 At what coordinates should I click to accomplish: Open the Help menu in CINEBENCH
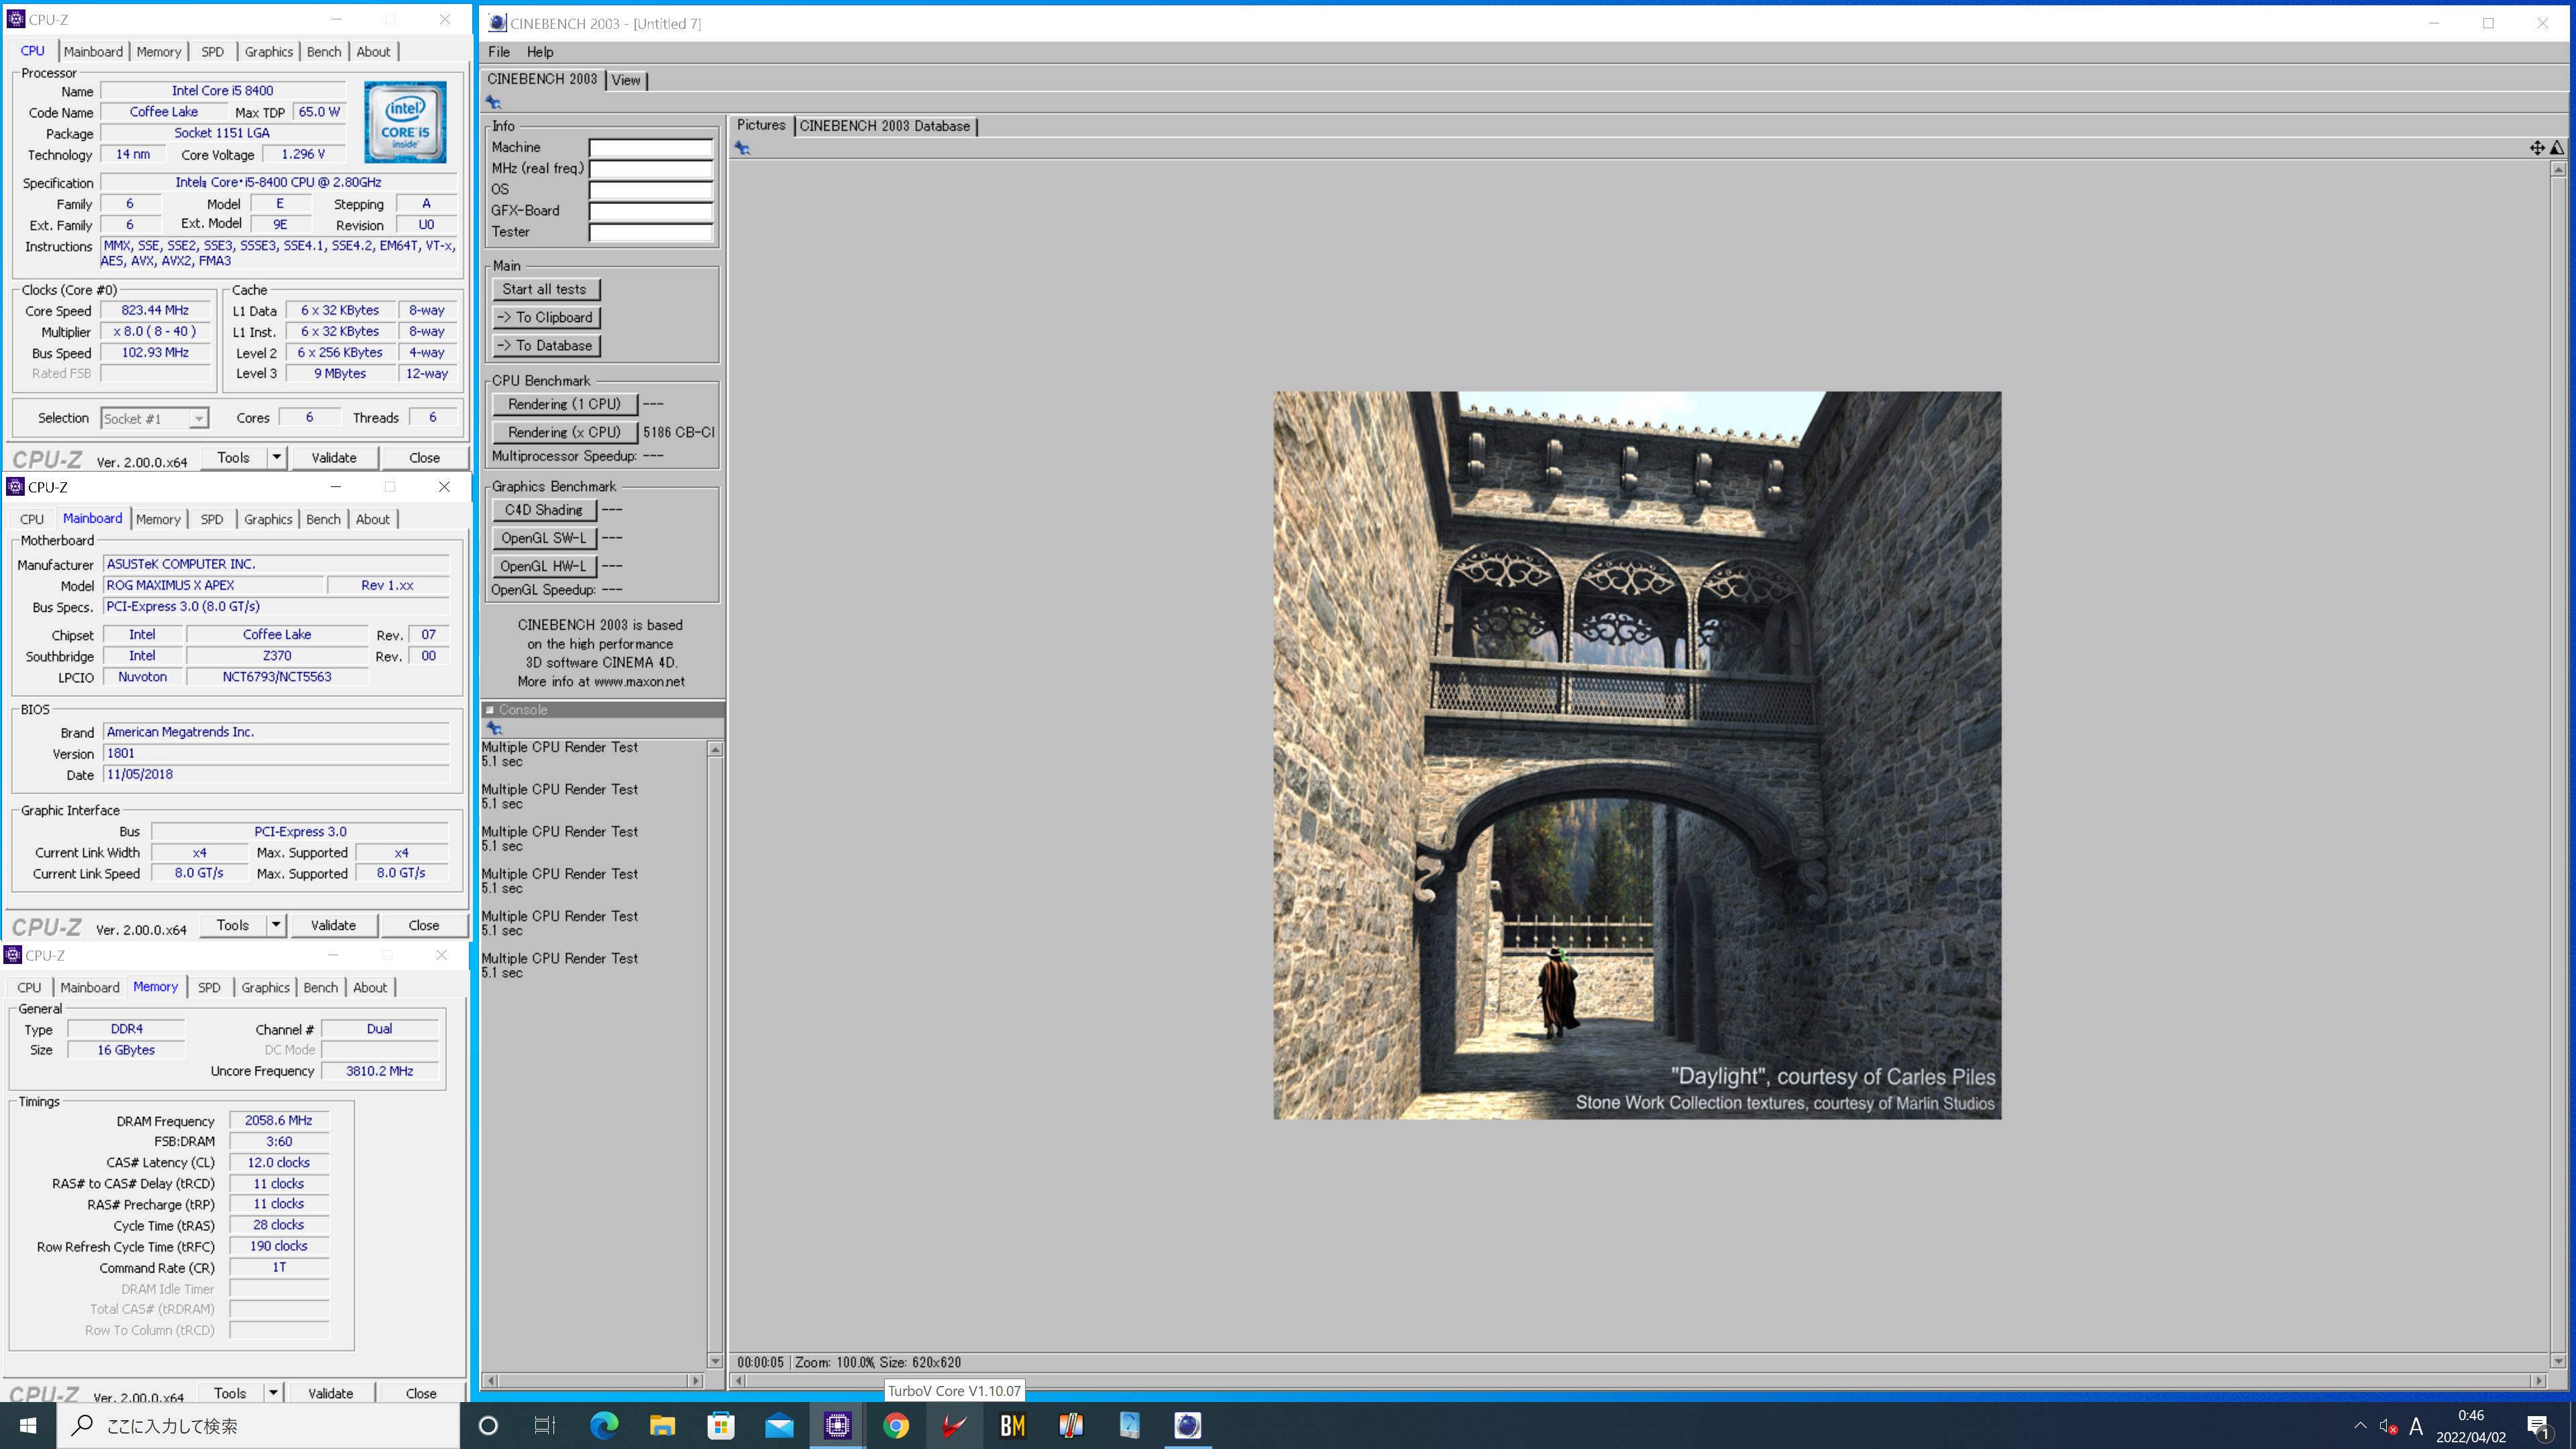540,52
